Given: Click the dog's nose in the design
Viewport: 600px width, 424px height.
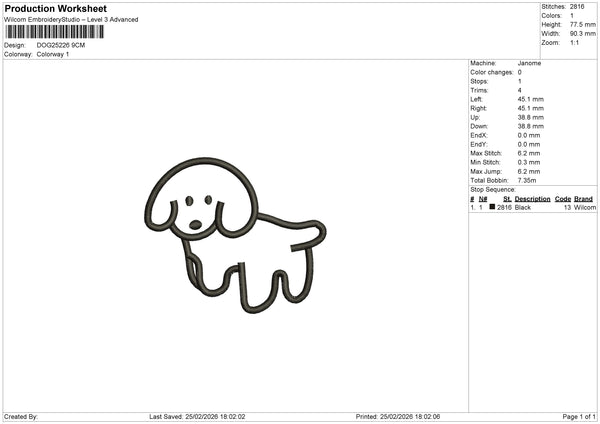Looking at the screenshot, I should pyautogui.click(x=196, y=224).
